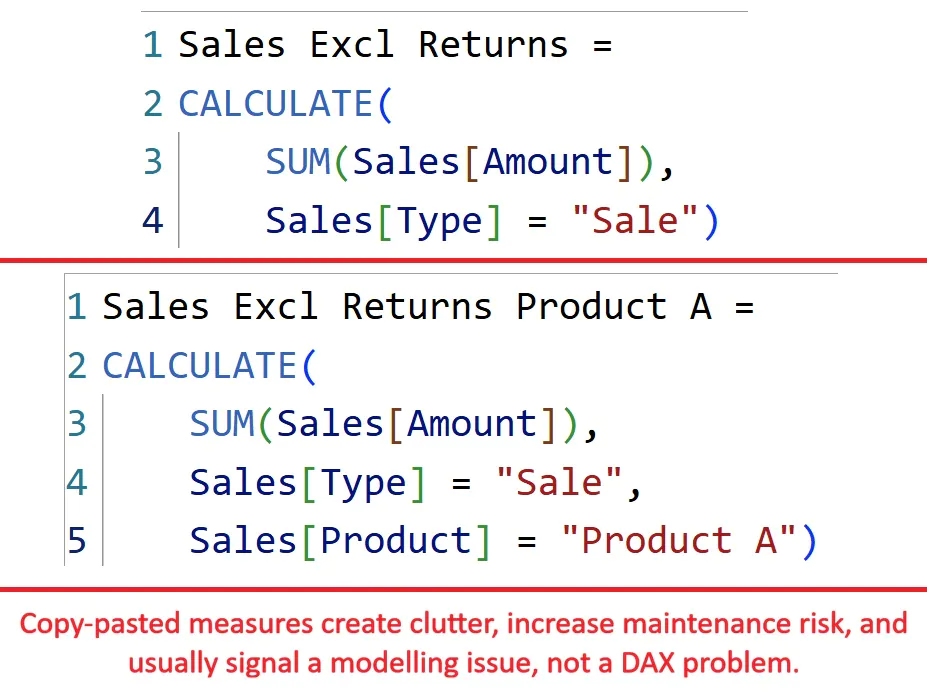Click the top measure name "Sales Excl Returns"
The height and width of the screenshot is (696, 927).
373,45
